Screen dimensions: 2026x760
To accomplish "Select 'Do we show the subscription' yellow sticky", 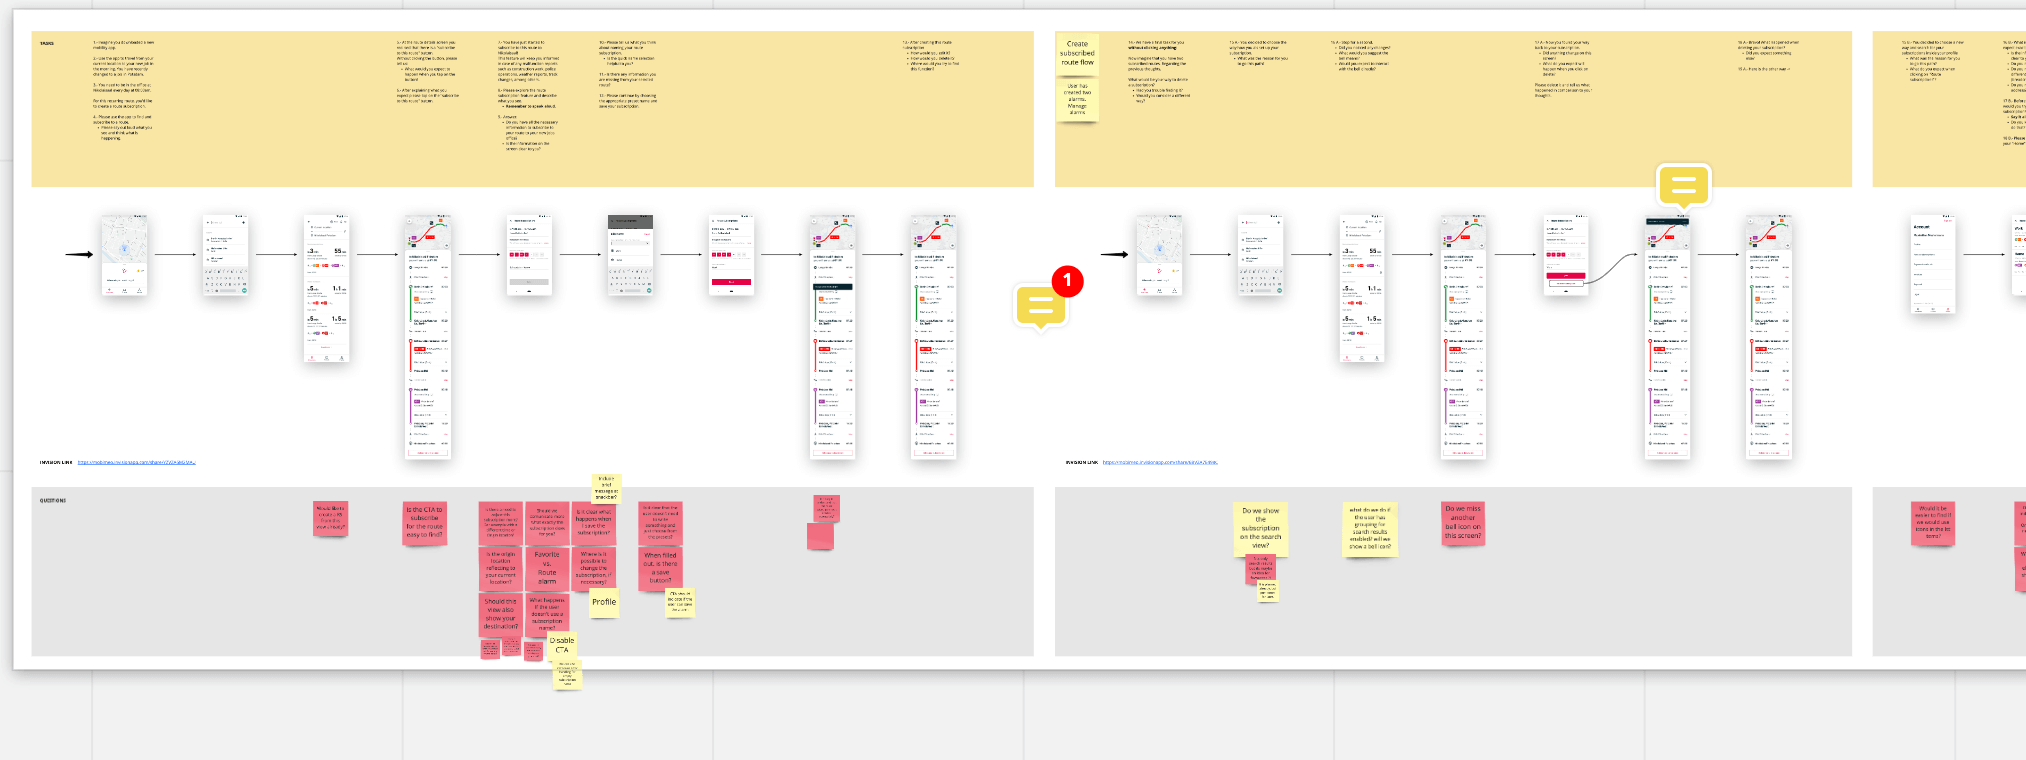I will 1260,528.
